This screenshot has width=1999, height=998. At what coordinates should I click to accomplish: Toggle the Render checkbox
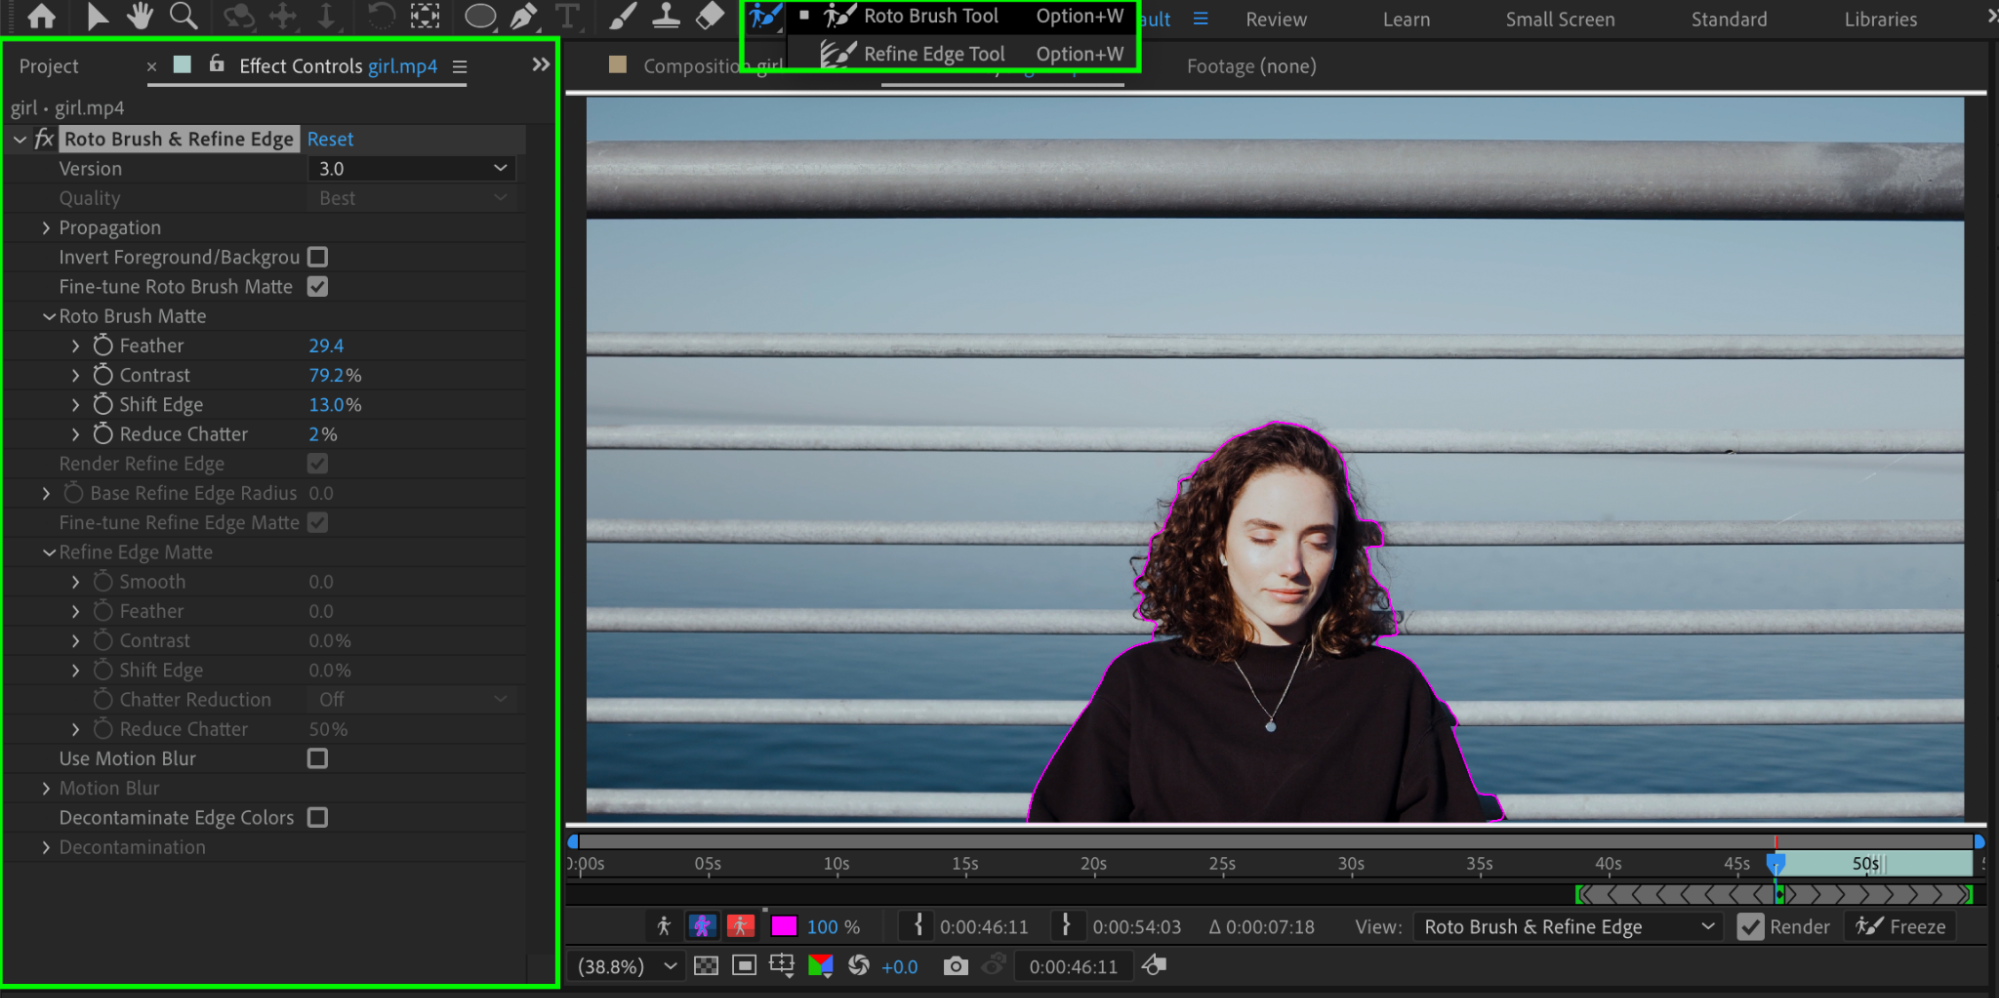point(1751,927)
